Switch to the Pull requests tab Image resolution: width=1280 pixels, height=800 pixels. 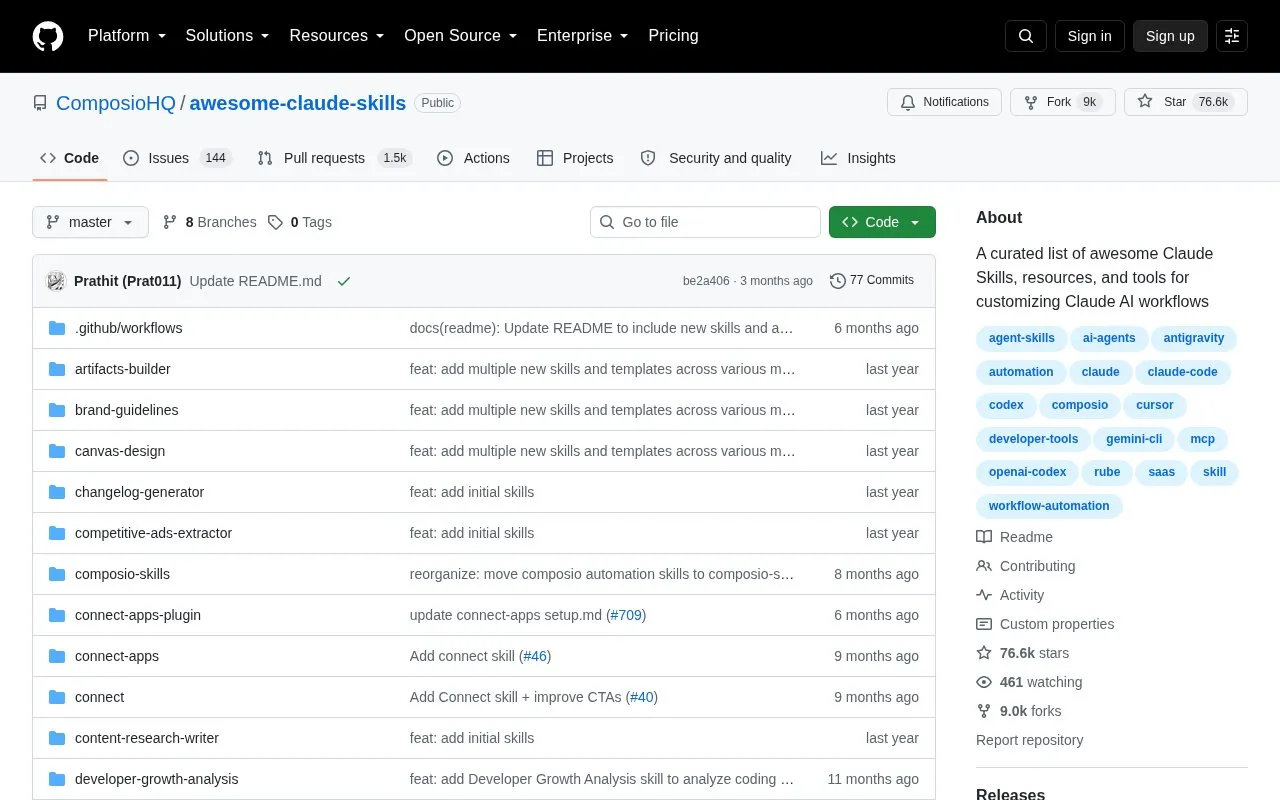click(x=334, y=158)
